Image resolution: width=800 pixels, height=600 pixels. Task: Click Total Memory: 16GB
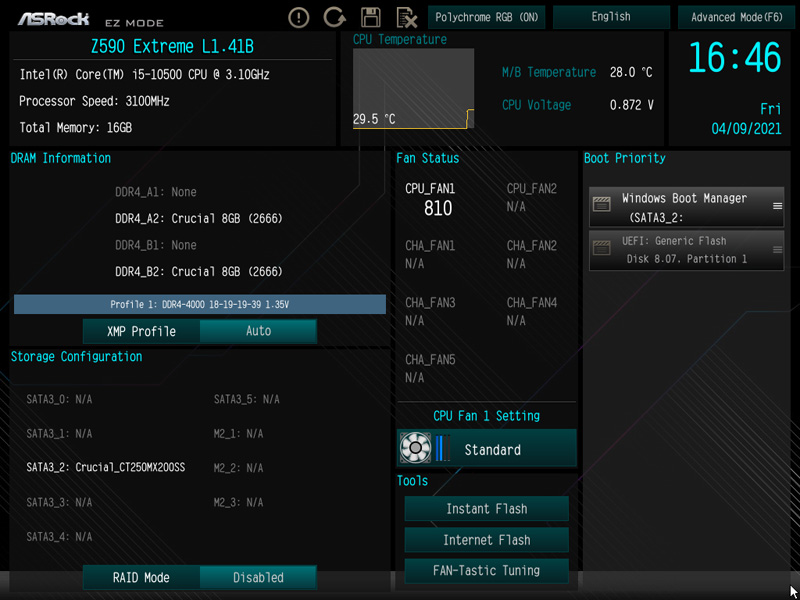click(76, 128)
